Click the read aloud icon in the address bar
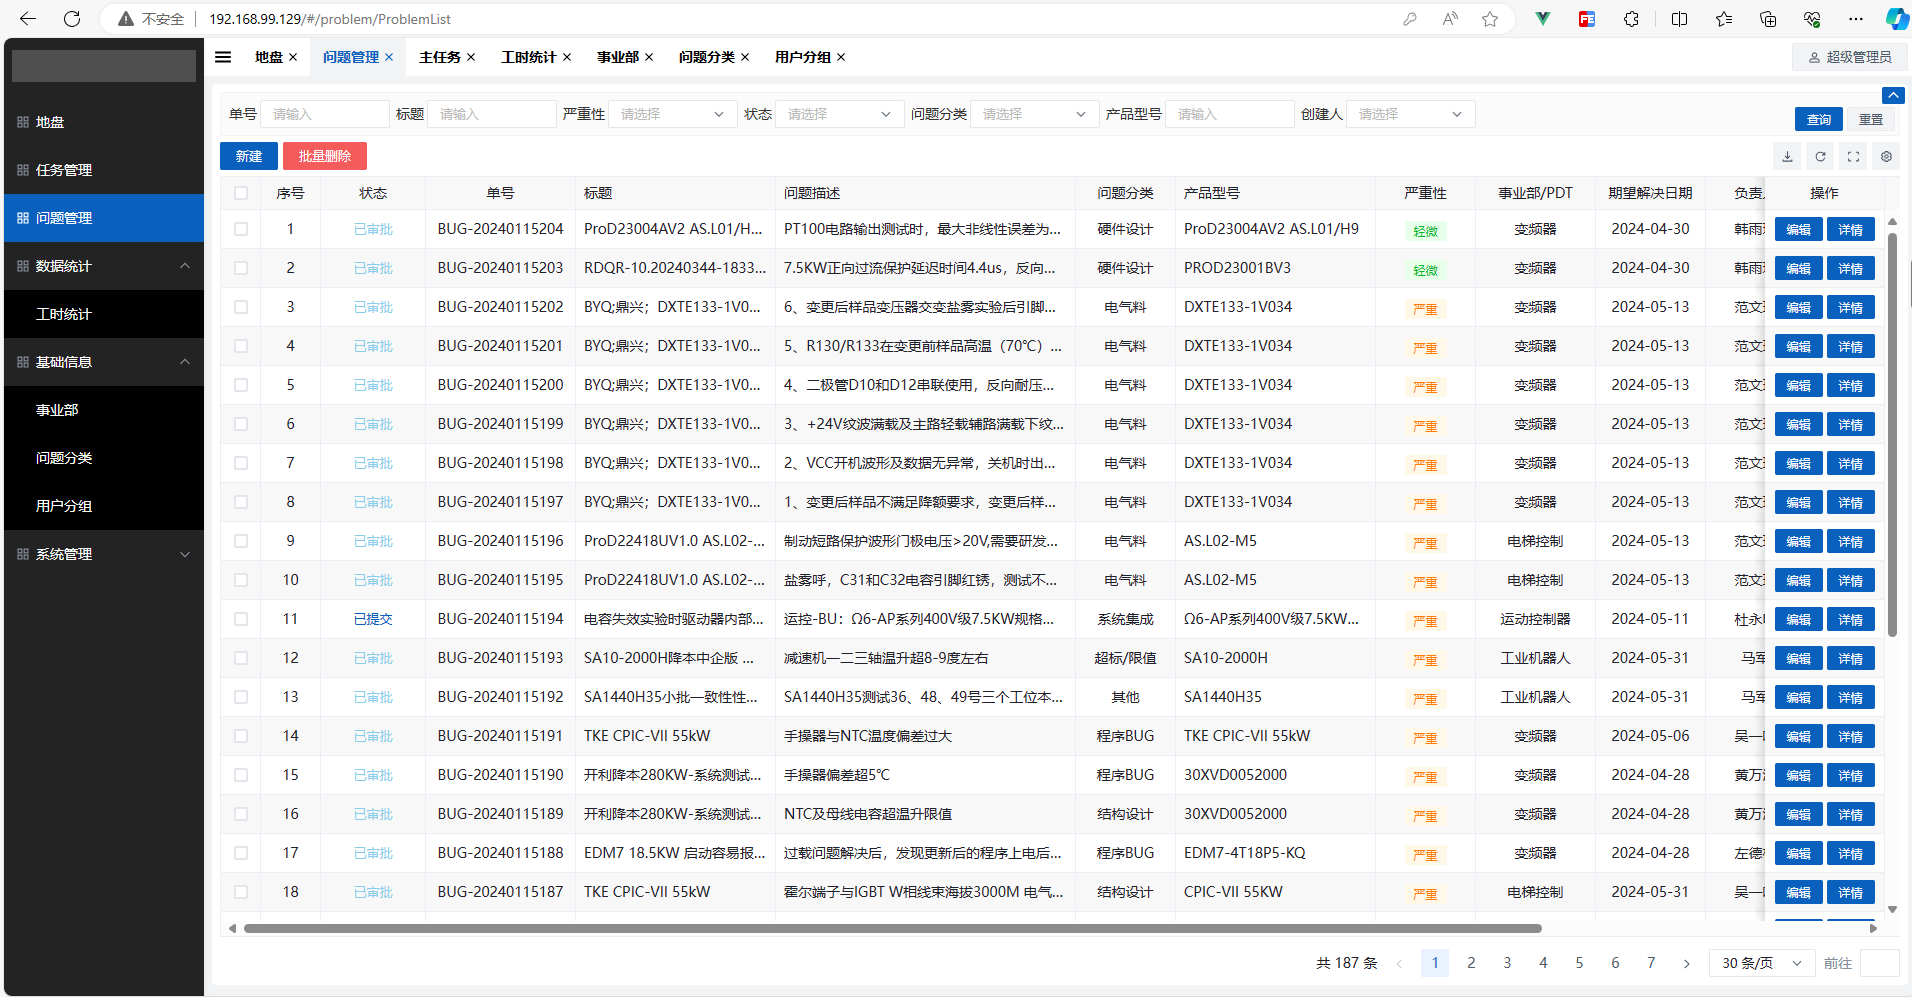The width and height of the screenshot is (1912, 997). (1450, 19)
